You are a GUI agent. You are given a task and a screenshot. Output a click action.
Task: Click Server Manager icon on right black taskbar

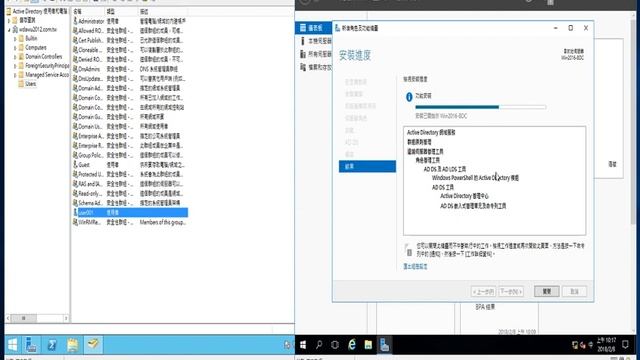point(384,345)
